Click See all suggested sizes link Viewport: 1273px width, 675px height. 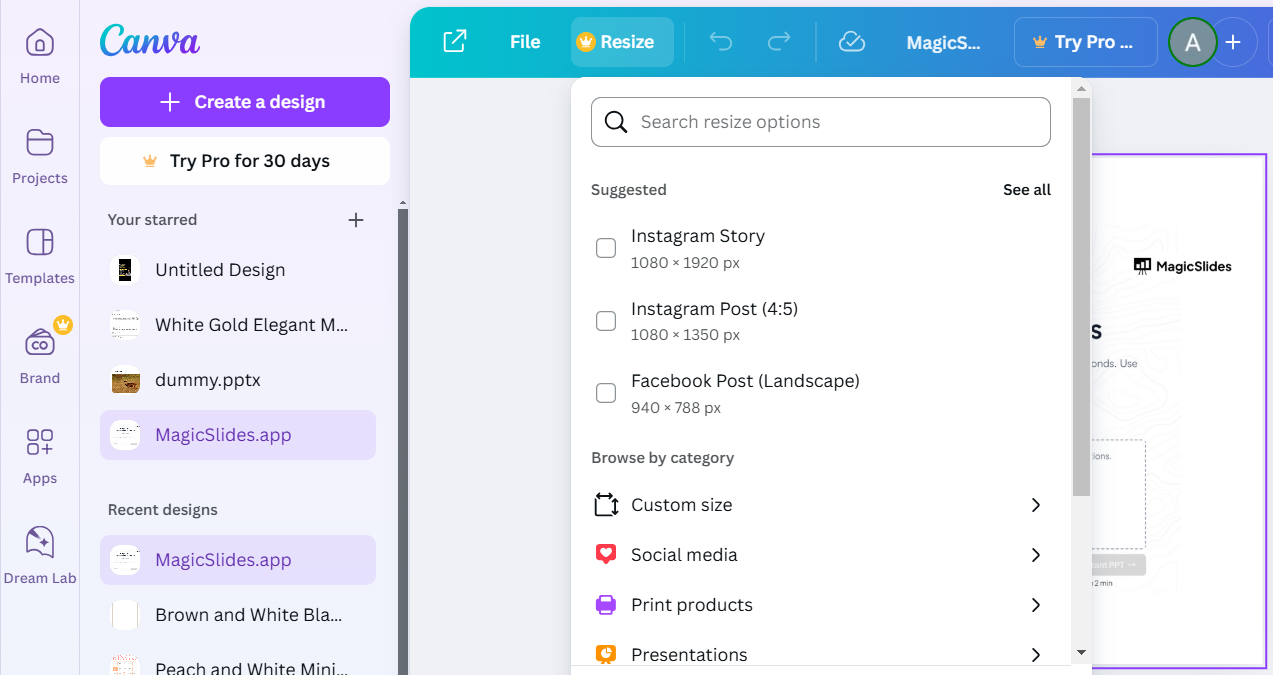[1026, 190]
